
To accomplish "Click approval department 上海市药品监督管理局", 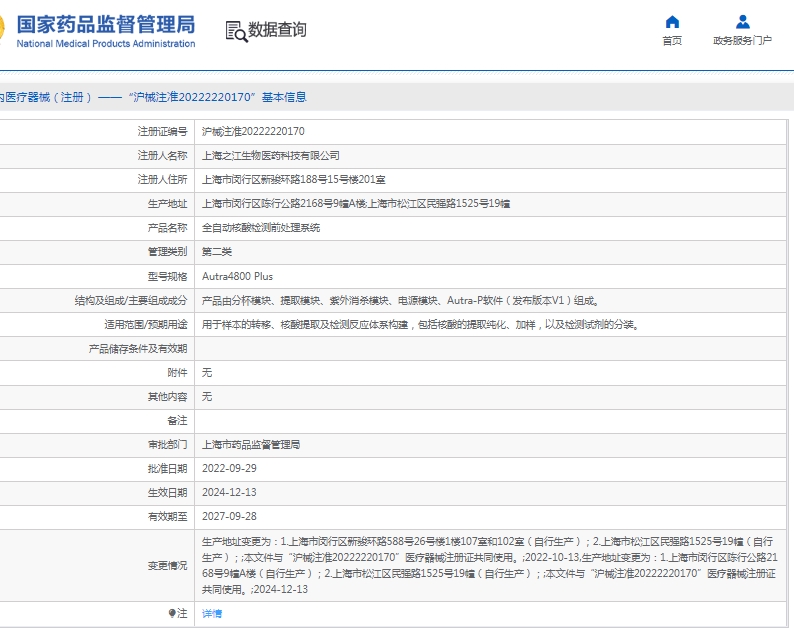I will (x=251, y=445).
